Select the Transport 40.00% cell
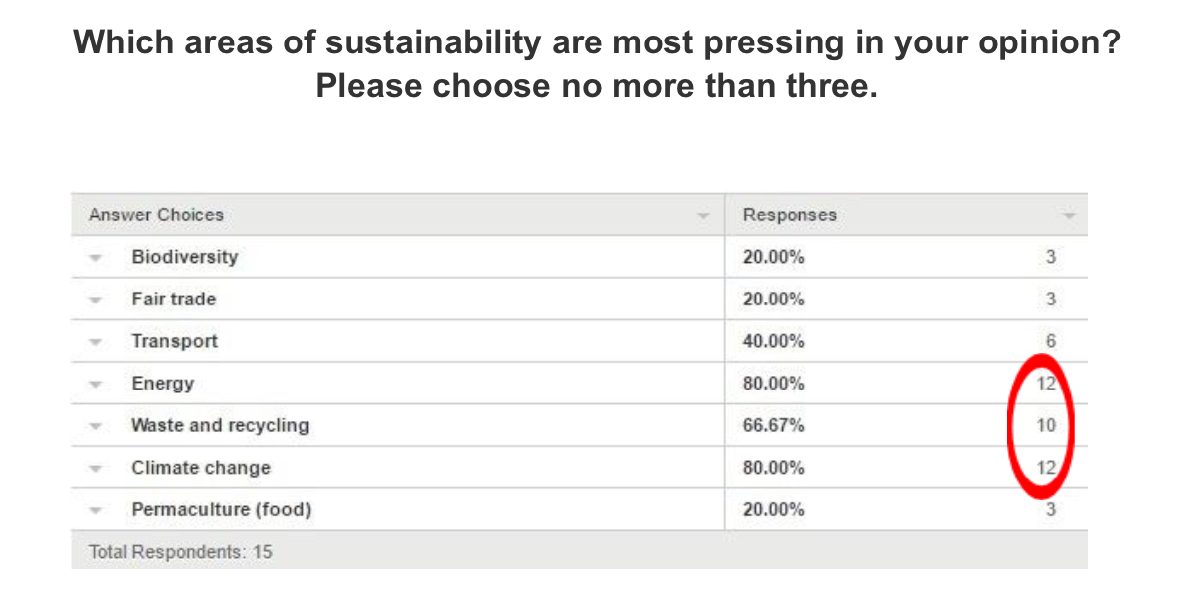The image size is (1195, 600). (773, 342)
